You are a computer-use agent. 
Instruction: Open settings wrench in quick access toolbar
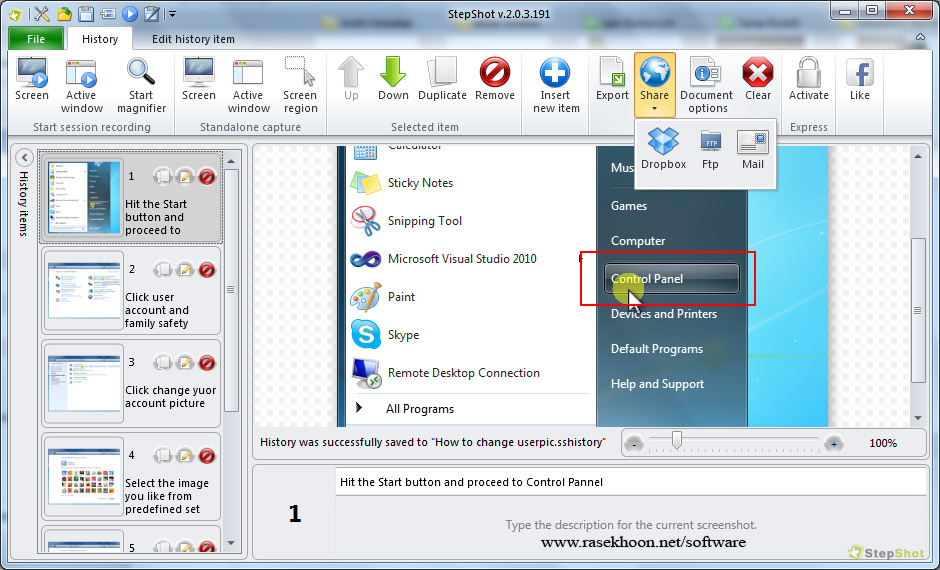point(41,13)
